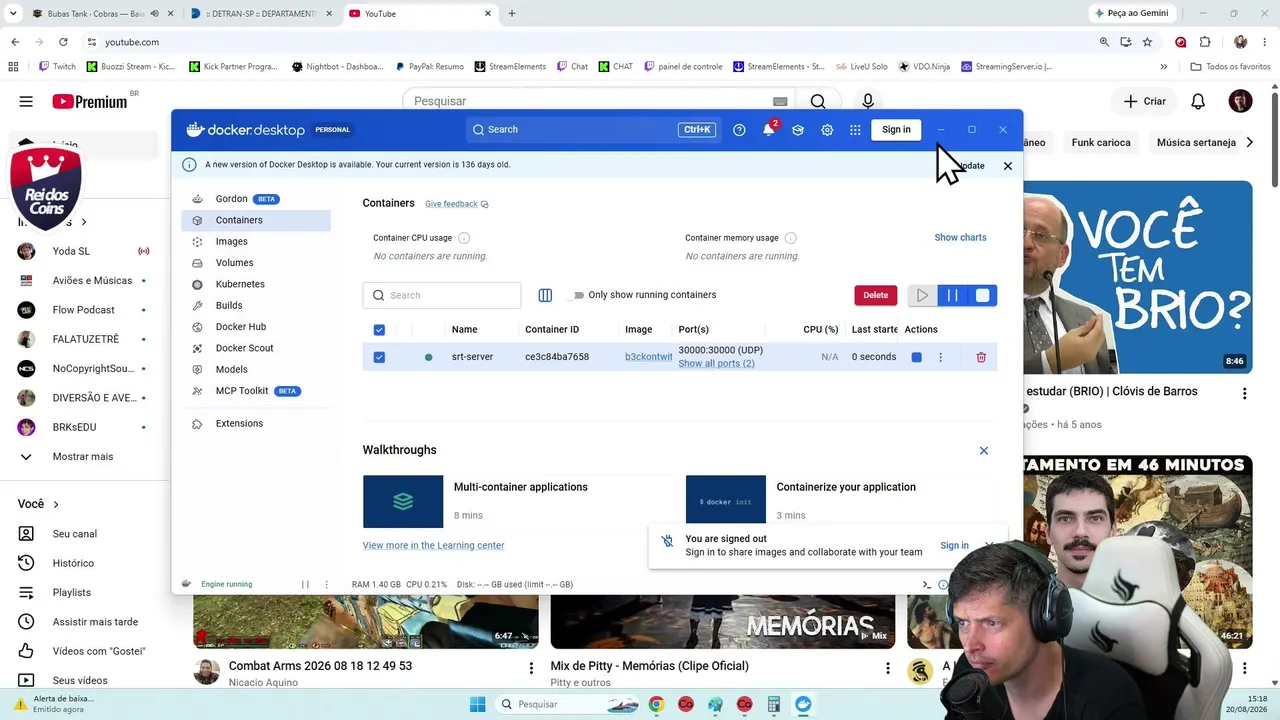Viewport: 1280px width, 720px height.
Task: Open Extensions in Docker sidebar
Action: tap(256, 424)
